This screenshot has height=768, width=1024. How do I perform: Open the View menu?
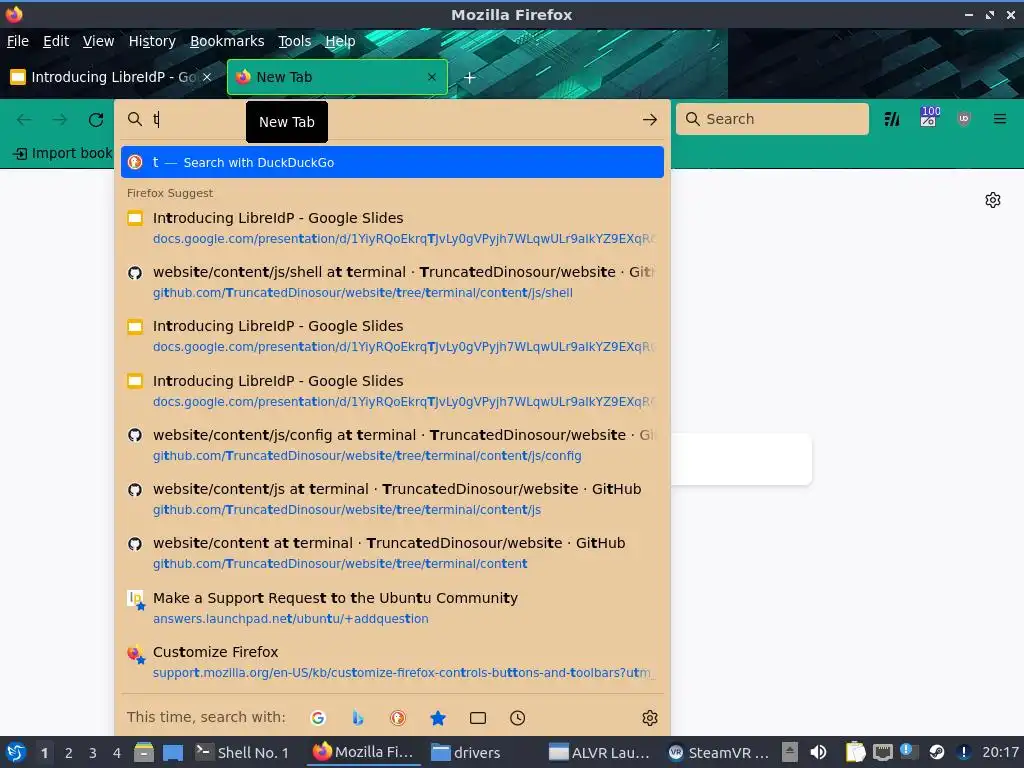[x=99, y=41]
